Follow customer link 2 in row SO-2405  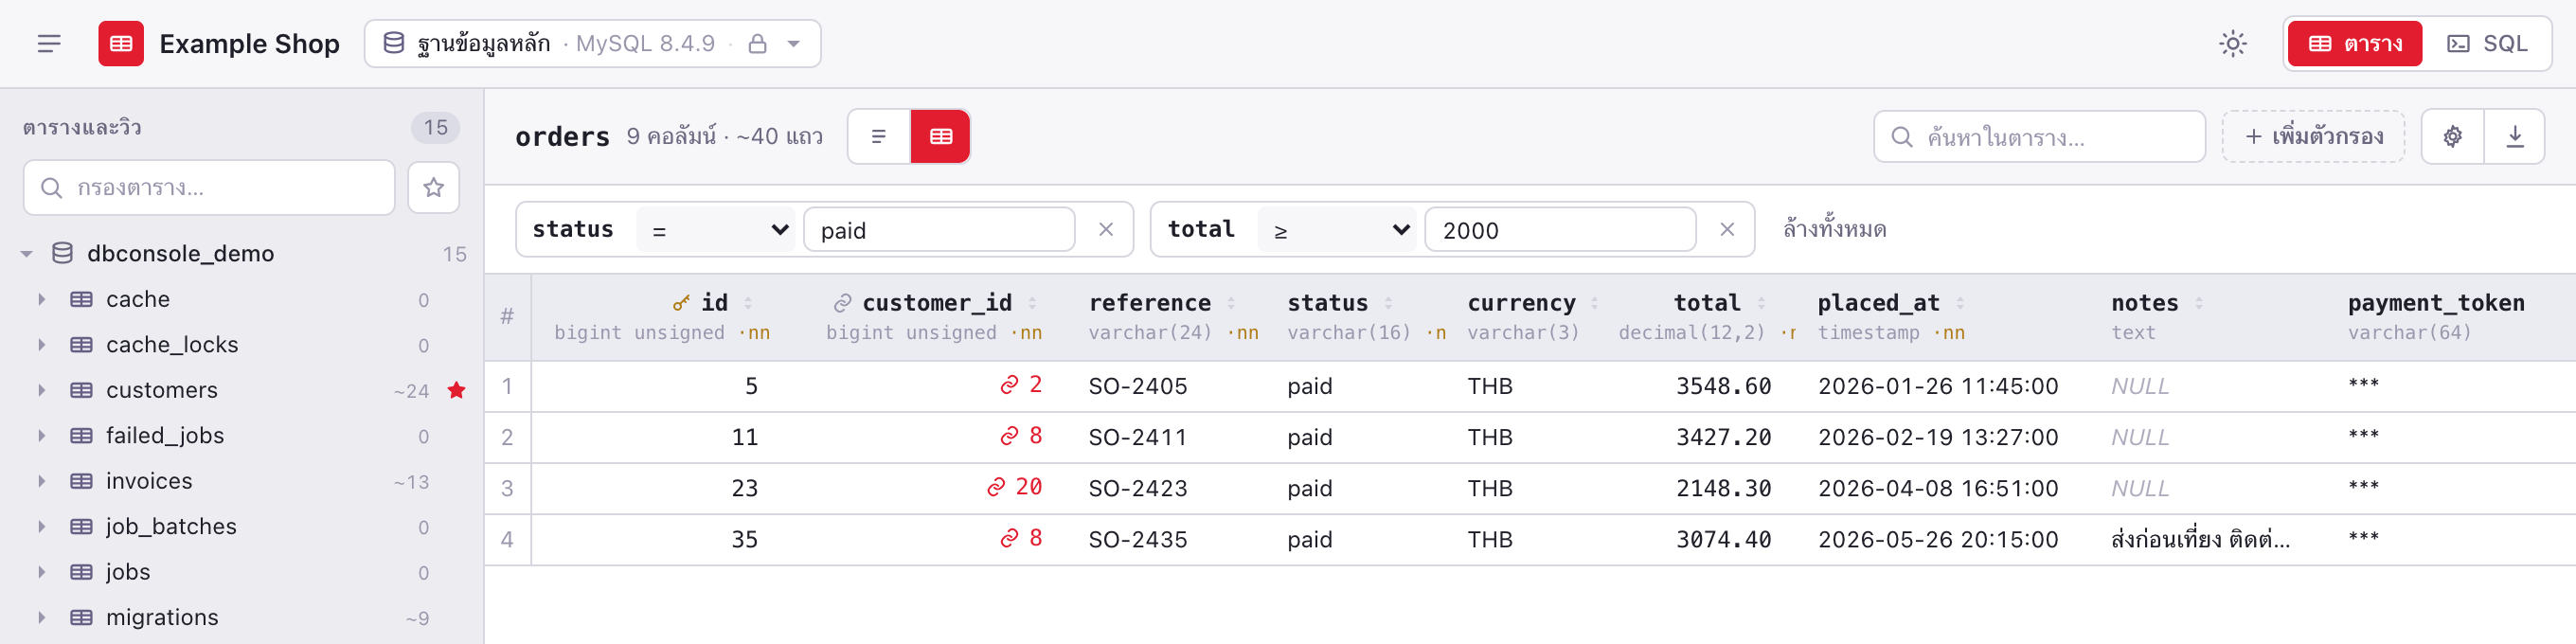click(x=1022, y=385)
